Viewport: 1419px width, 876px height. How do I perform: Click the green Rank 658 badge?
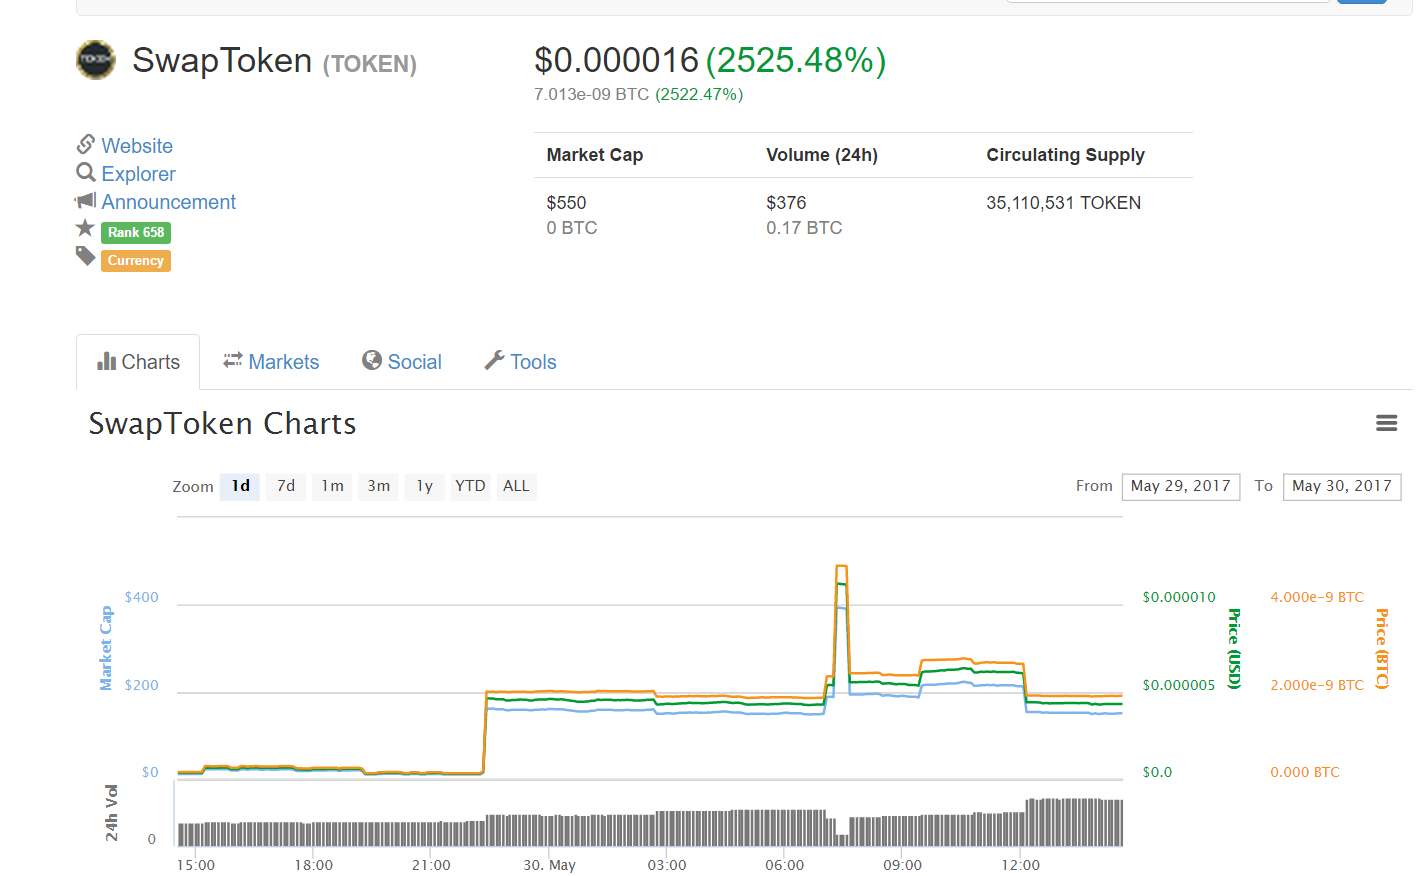tap(136, 232)
